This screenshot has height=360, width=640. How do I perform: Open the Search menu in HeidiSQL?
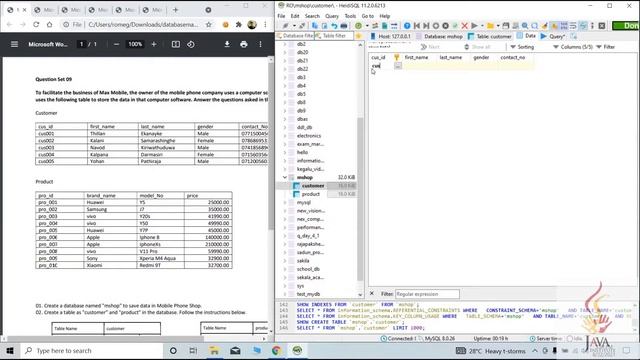click(312, 16)
